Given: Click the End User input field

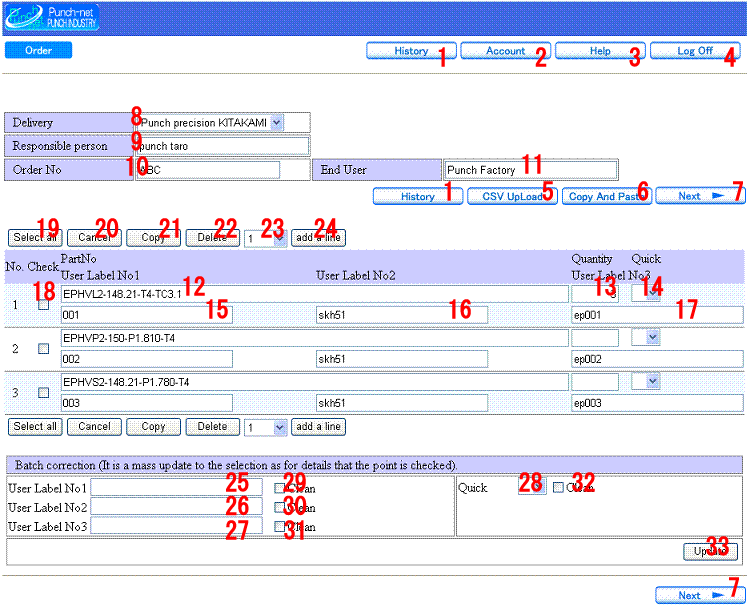Looking at the screenshot, I should (x=531, y=170).
